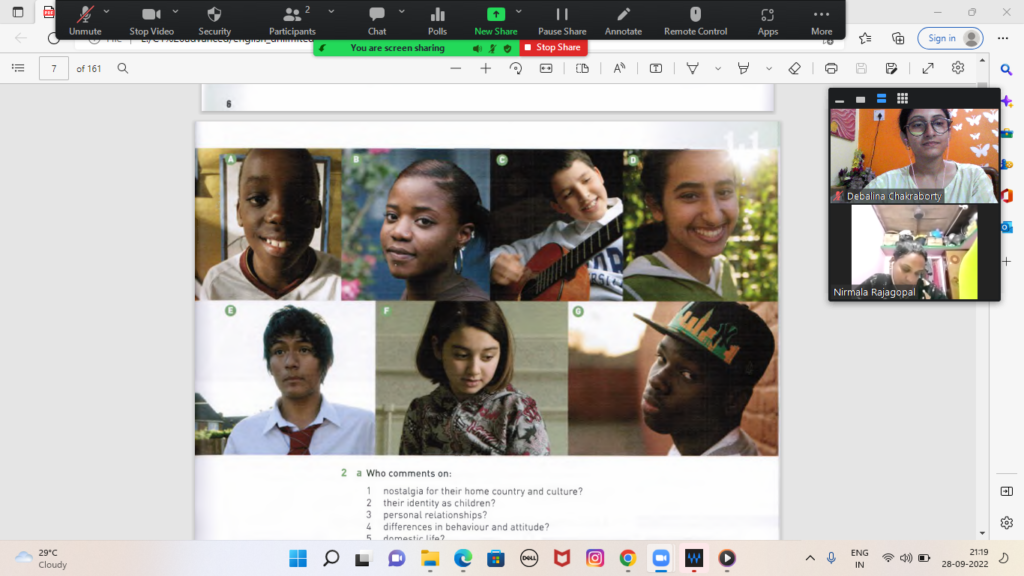
Task: Expand the draw pen options chevron
Action: click(717, 68)
